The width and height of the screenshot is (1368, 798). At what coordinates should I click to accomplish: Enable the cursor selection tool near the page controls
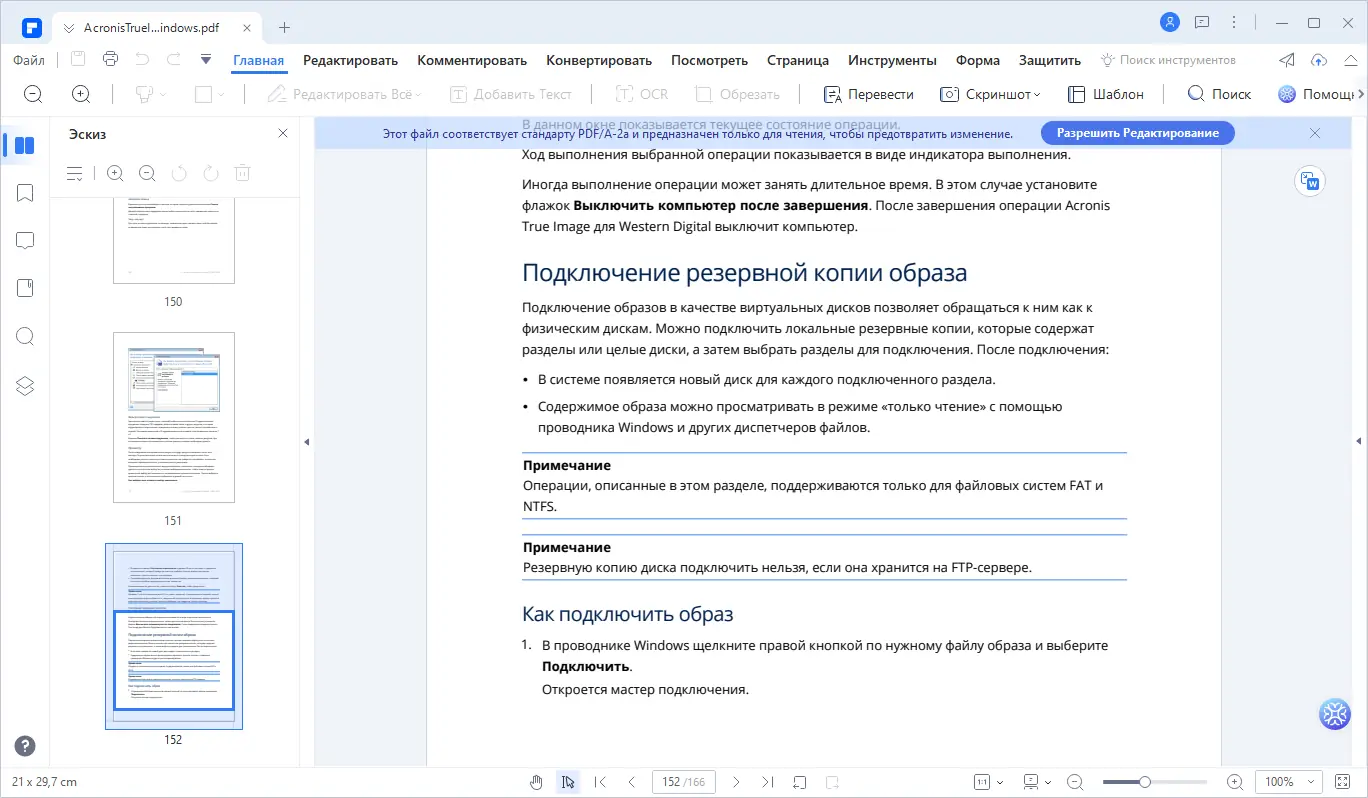click(x=568, y=781)
